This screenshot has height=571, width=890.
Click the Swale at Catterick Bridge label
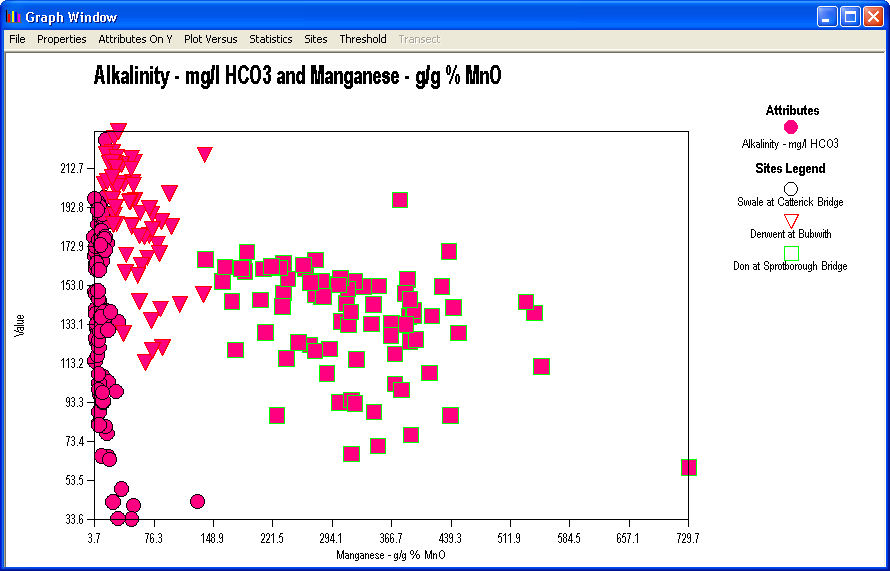tap(790, 202)
